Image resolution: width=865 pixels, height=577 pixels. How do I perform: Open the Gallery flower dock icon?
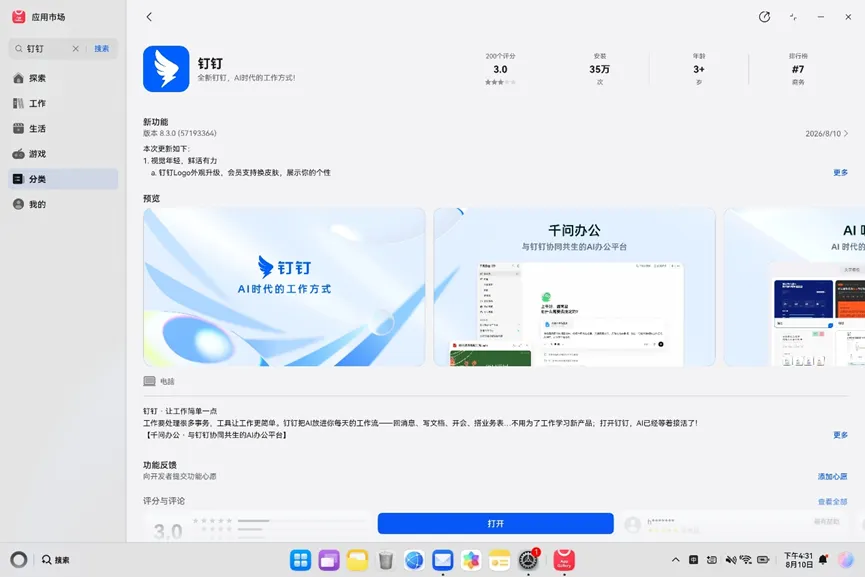tap(471, 560)
